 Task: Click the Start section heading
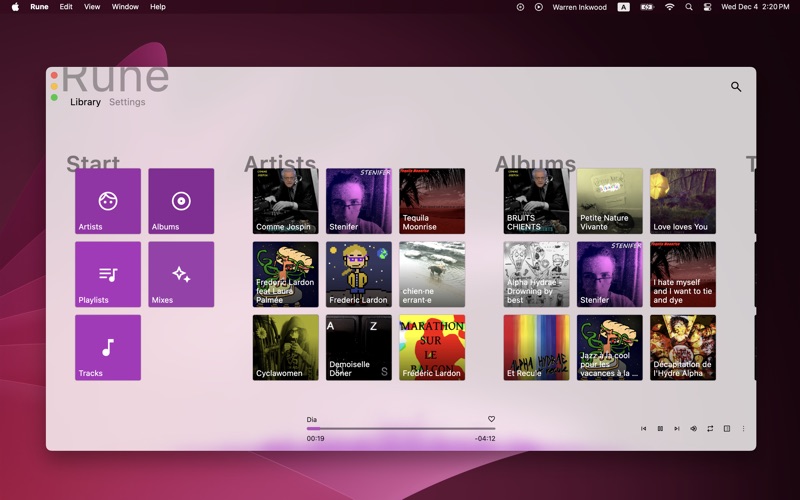tap(93, 162)
